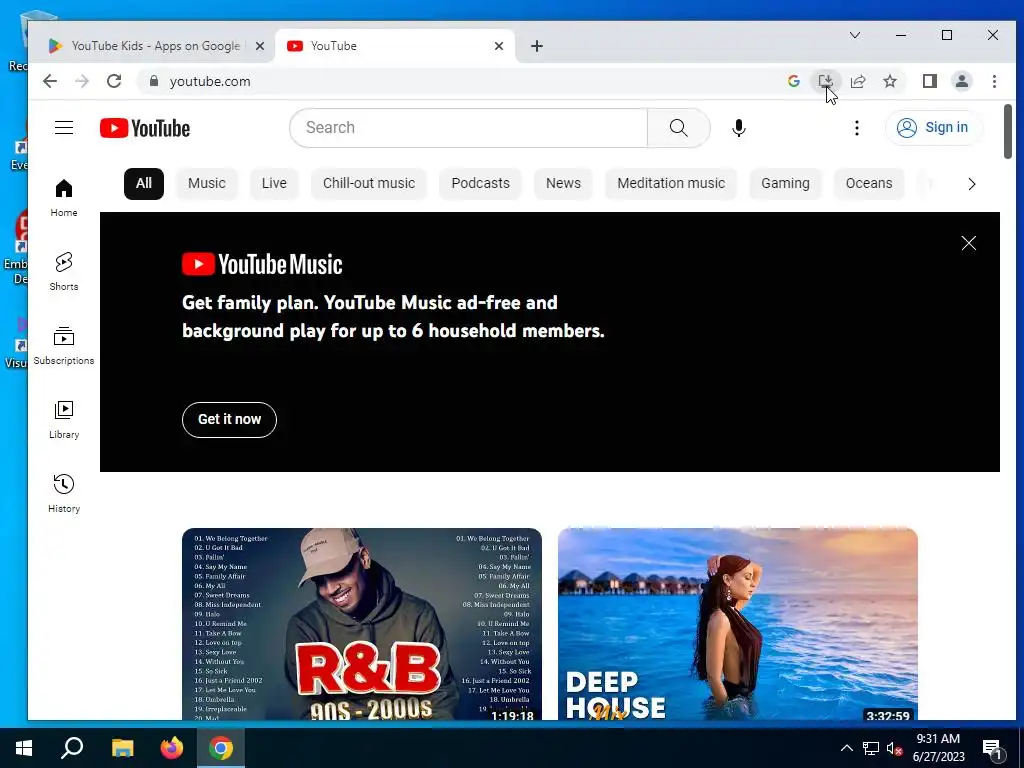Viewport: 1024px width, 768px height.
Task: Select the Oceans filter chip
Action: click(869, 184)
